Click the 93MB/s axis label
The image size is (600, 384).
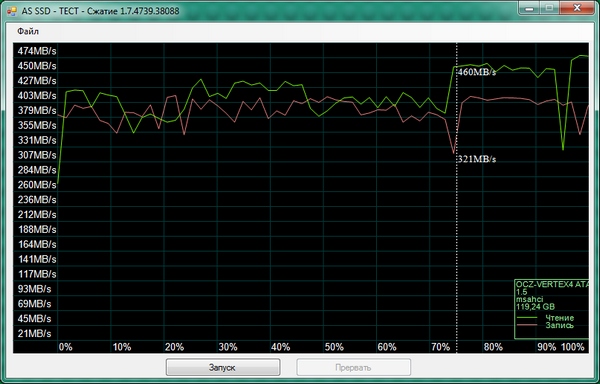(x=34, y=289)
